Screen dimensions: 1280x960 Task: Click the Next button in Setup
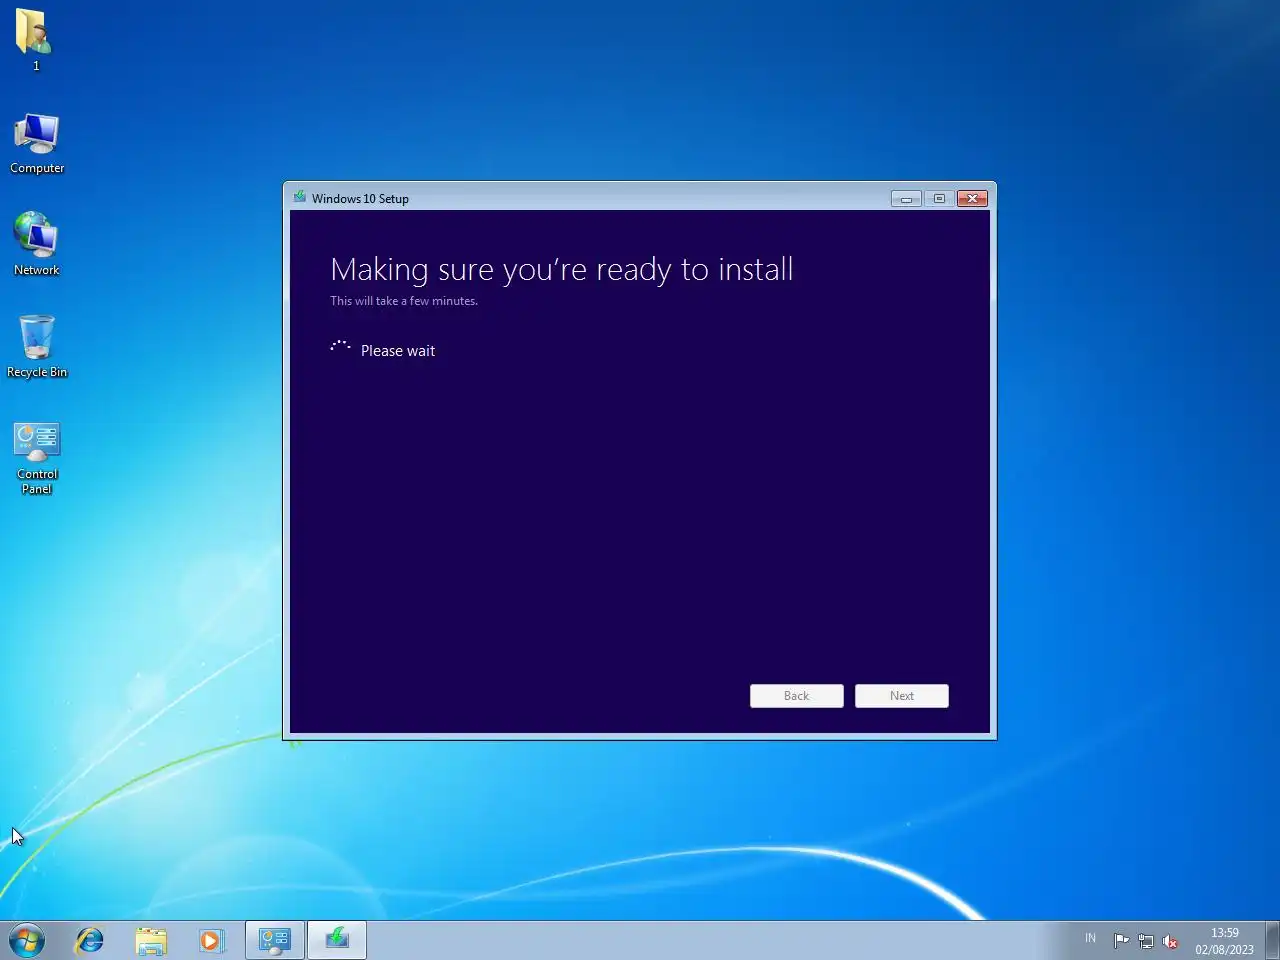coord(902,696)
